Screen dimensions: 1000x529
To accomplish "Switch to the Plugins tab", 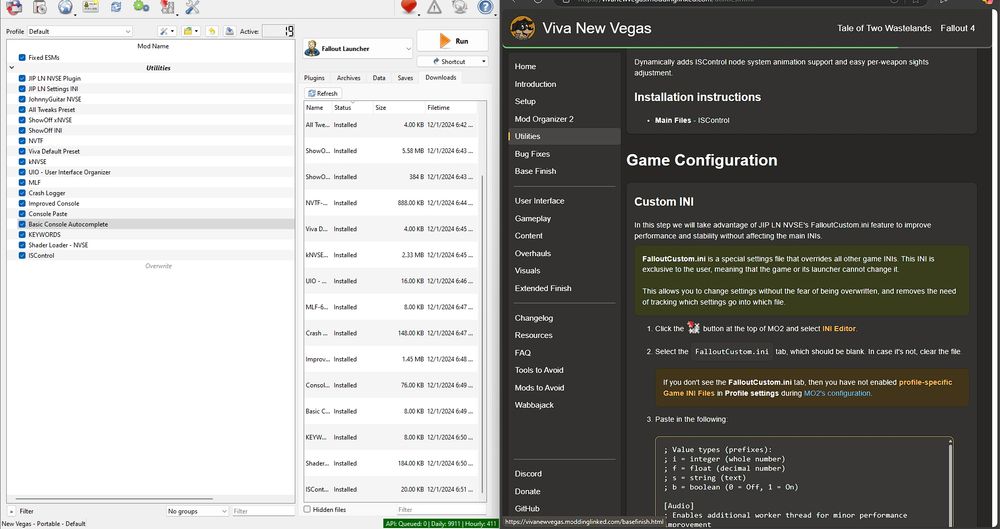I will click(x=314, y=78).
